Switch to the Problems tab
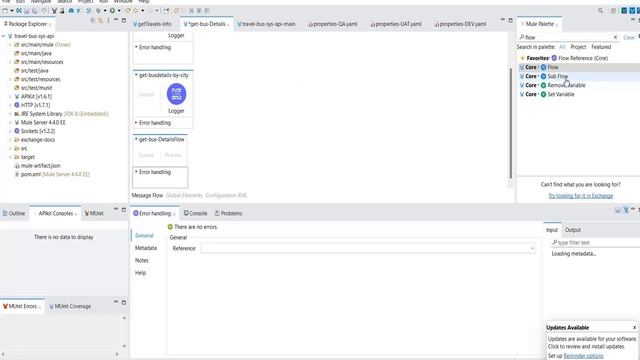 [x=229, y=213]
